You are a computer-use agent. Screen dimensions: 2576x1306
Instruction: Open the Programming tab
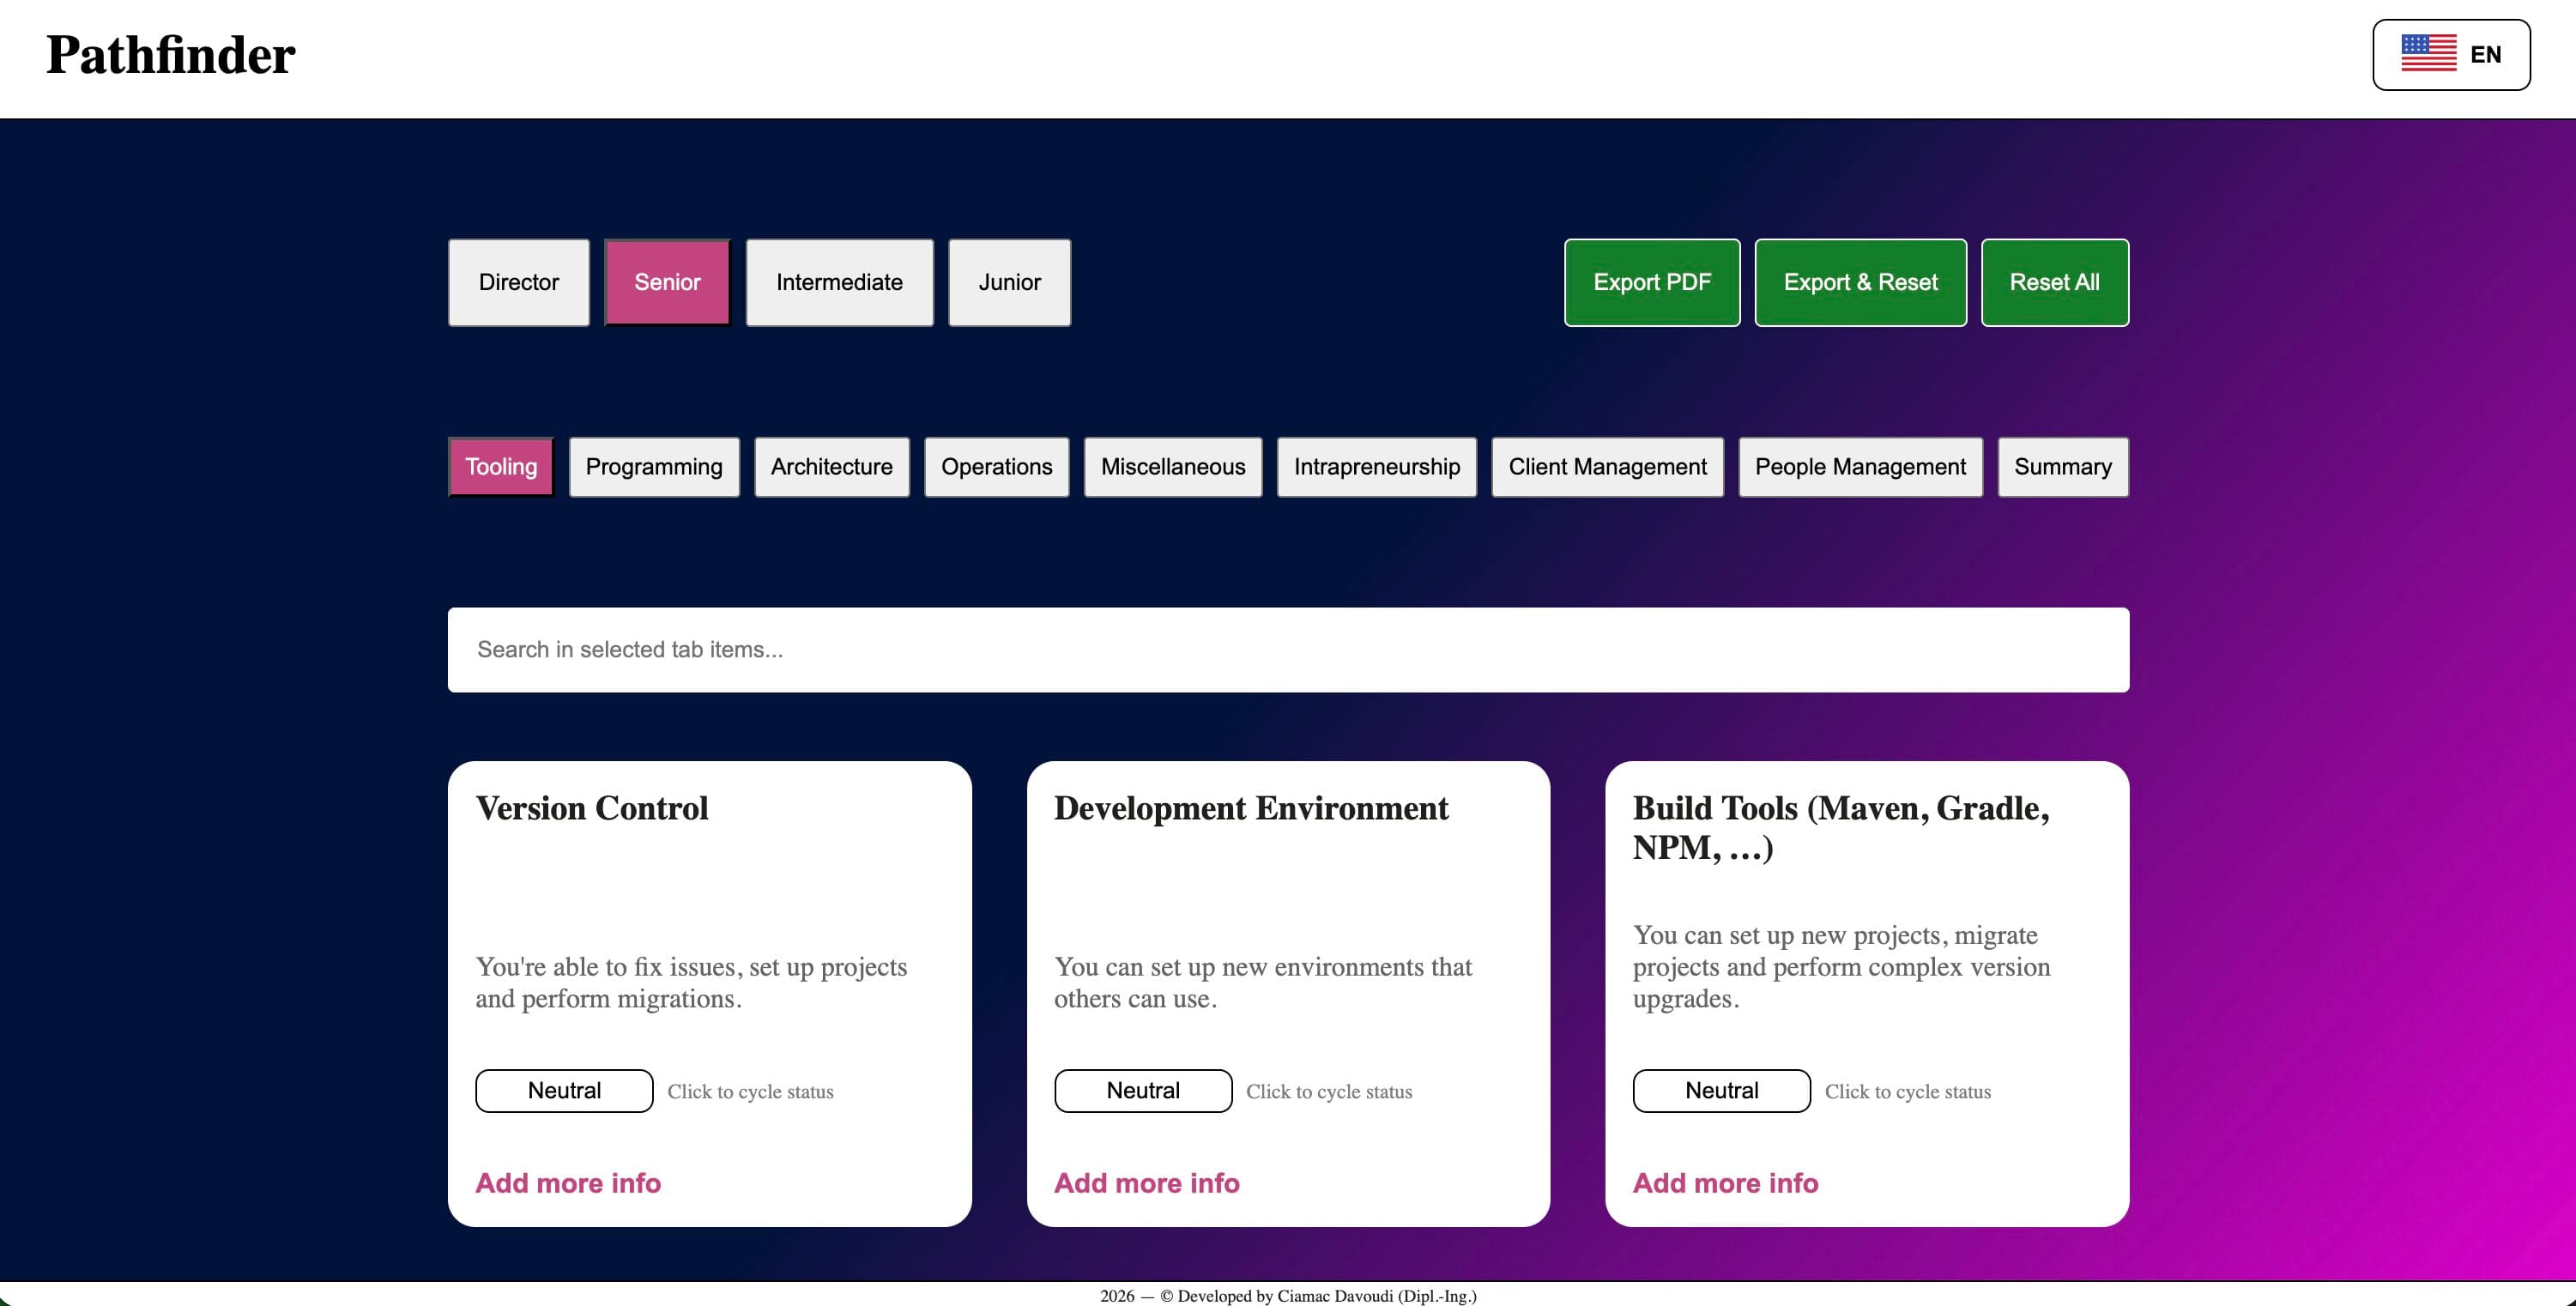pos(654,467)
